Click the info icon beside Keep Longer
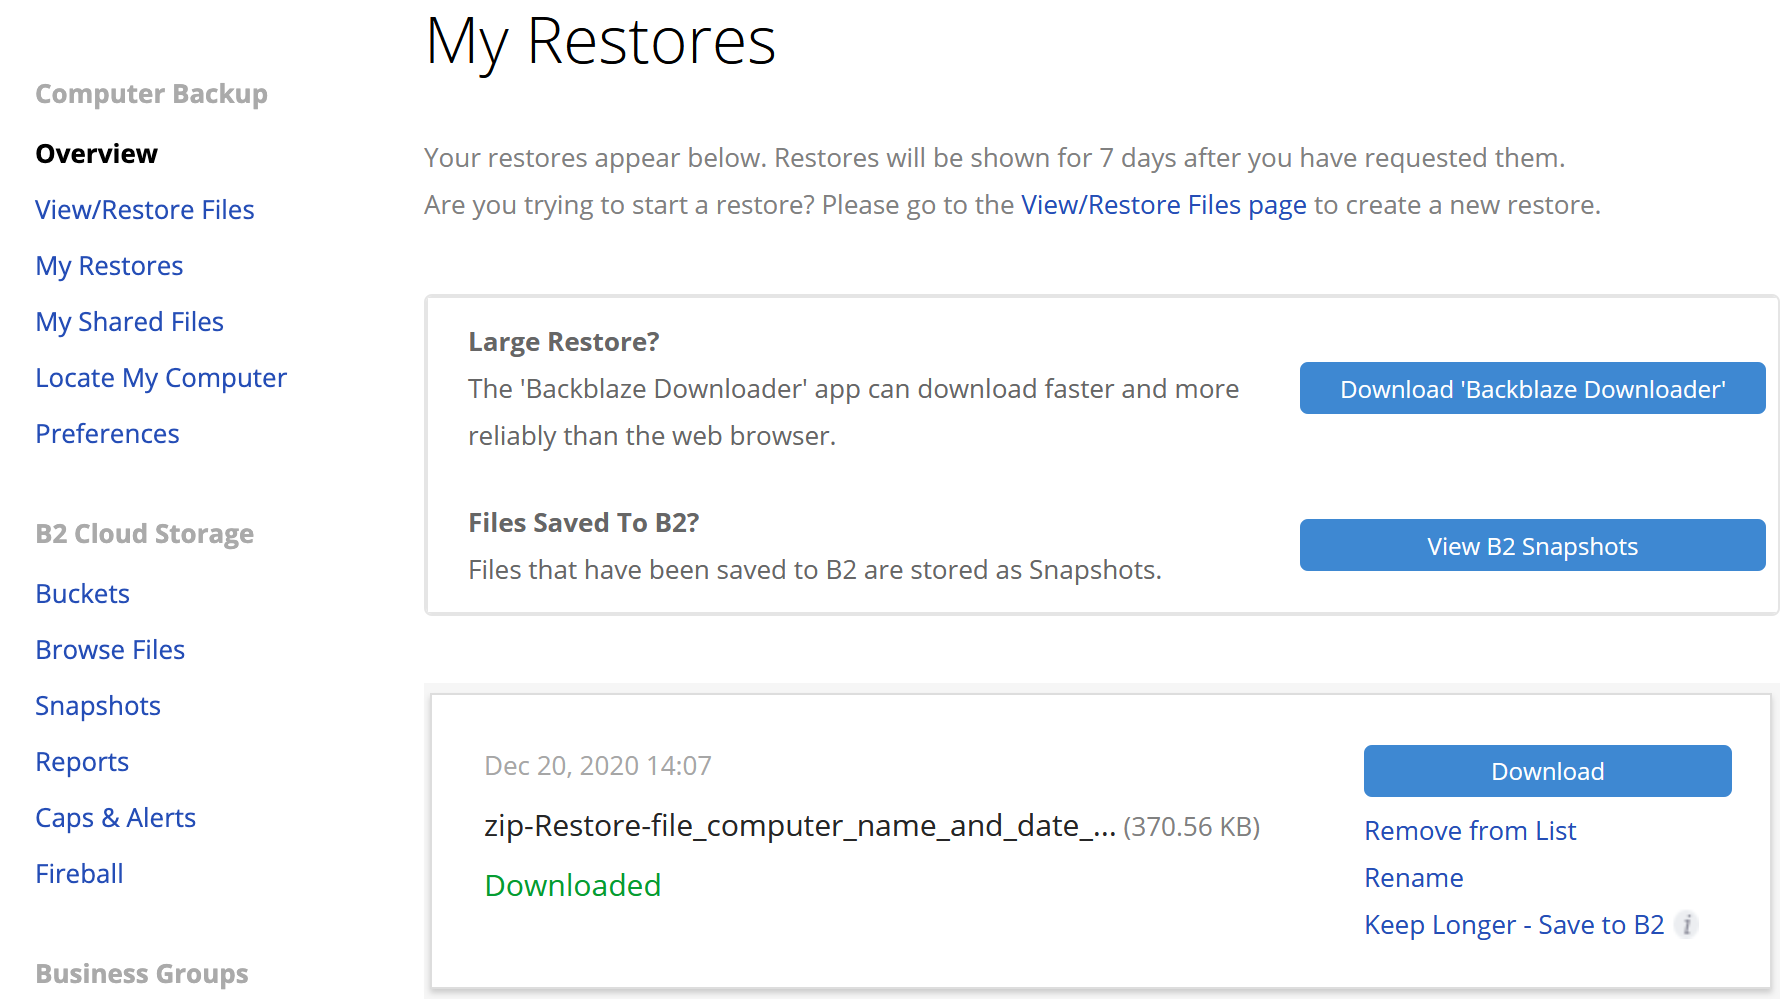Image resolution: width=1780 pixels, height=1001 pixels. click(x=1687, y=925)
